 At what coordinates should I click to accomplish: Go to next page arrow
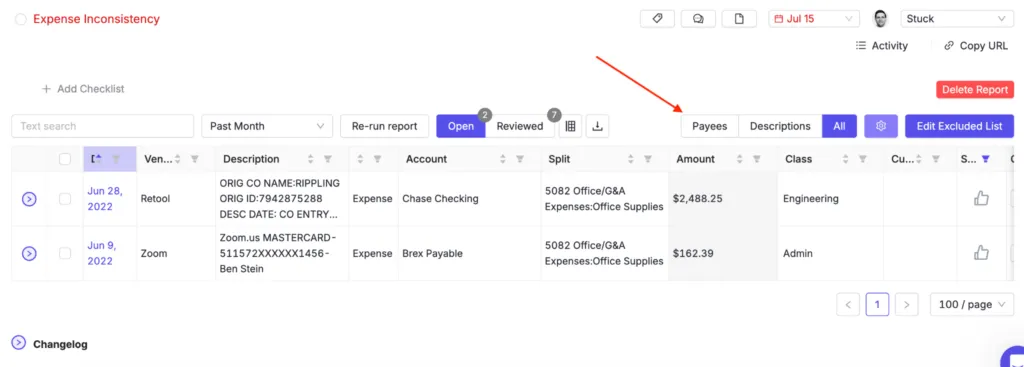tap(906, 304)
